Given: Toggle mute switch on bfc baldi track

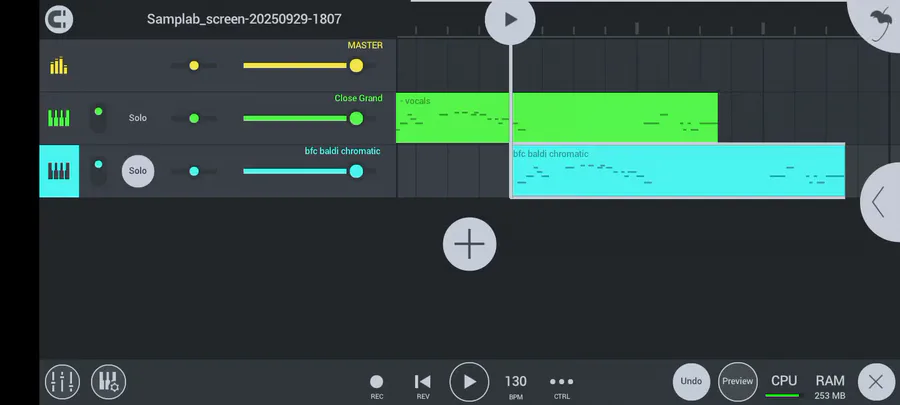Looking at the screenshot, I should coord(99,171).
